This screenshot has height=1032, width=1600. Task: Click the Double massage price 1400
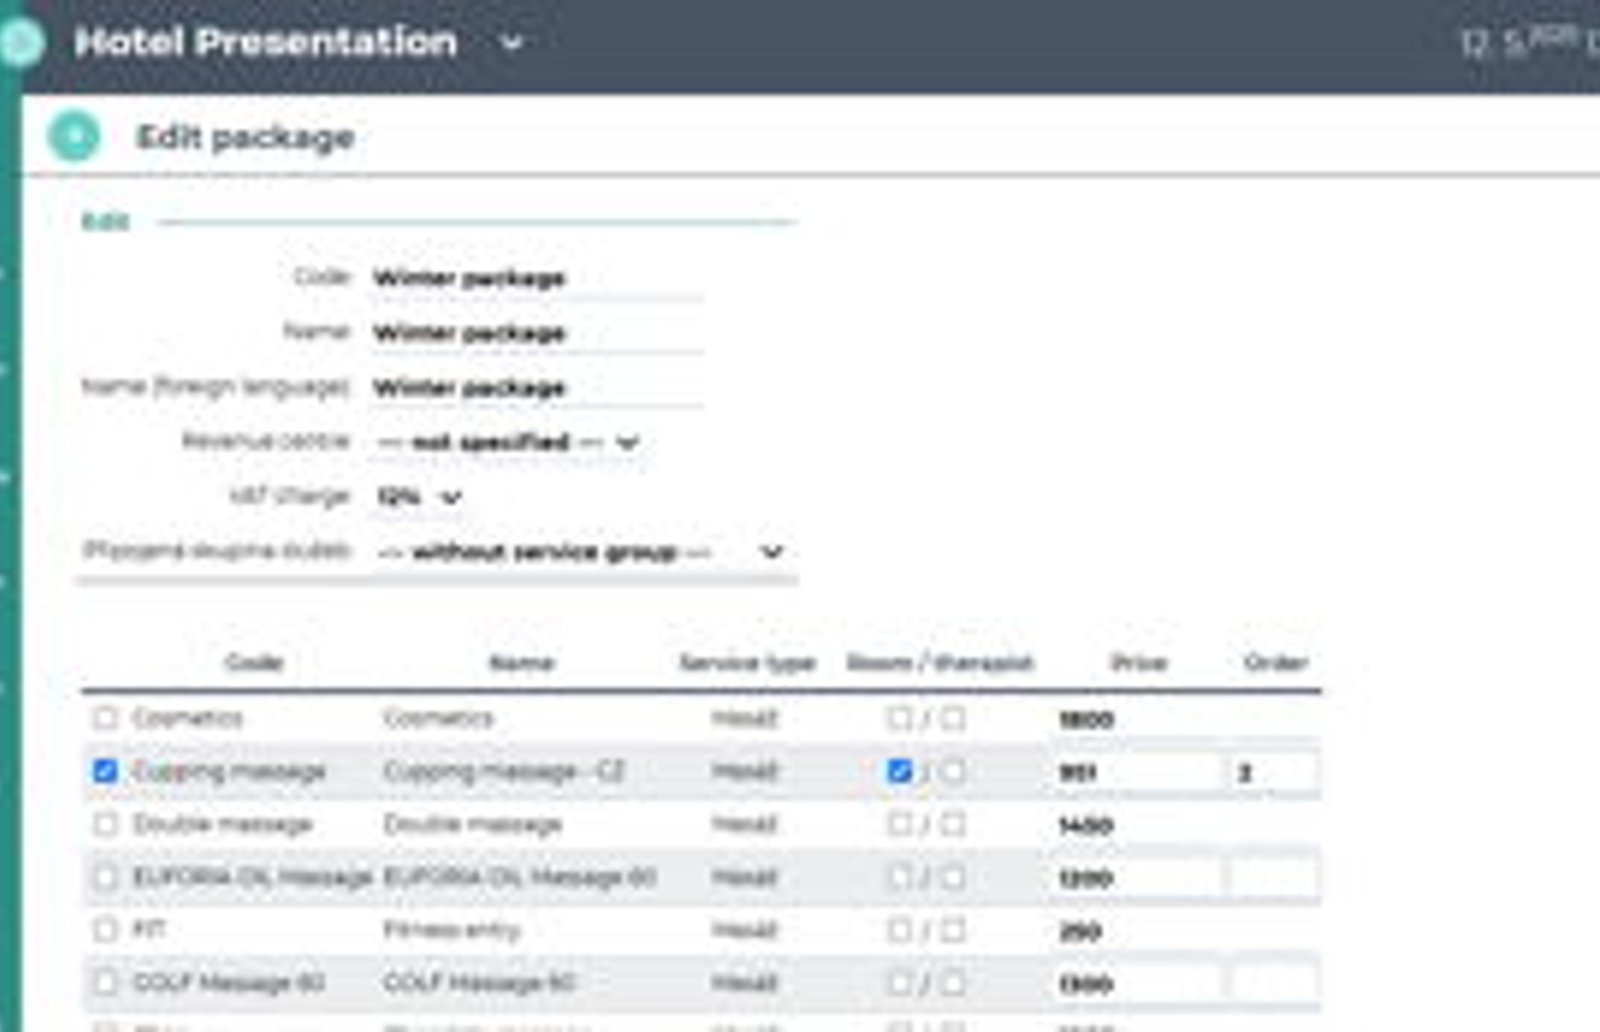point(1136,825)
